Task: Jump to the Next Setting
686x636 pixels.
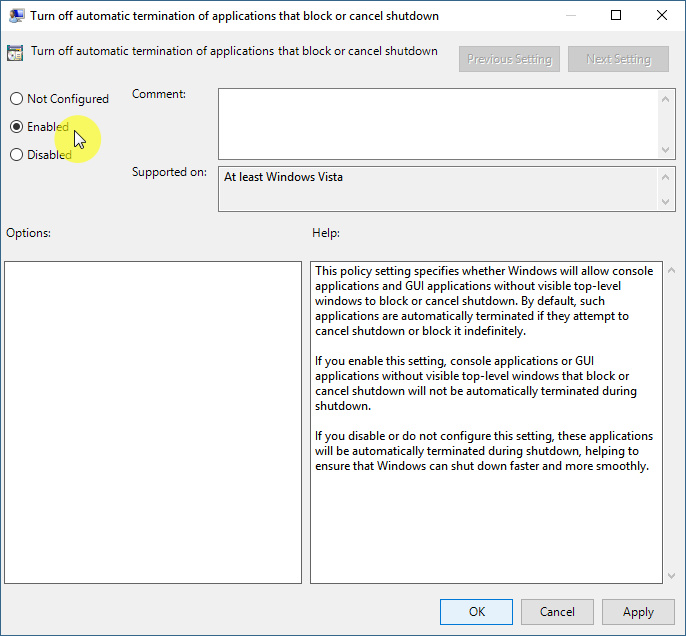Action: click(618, 59)
